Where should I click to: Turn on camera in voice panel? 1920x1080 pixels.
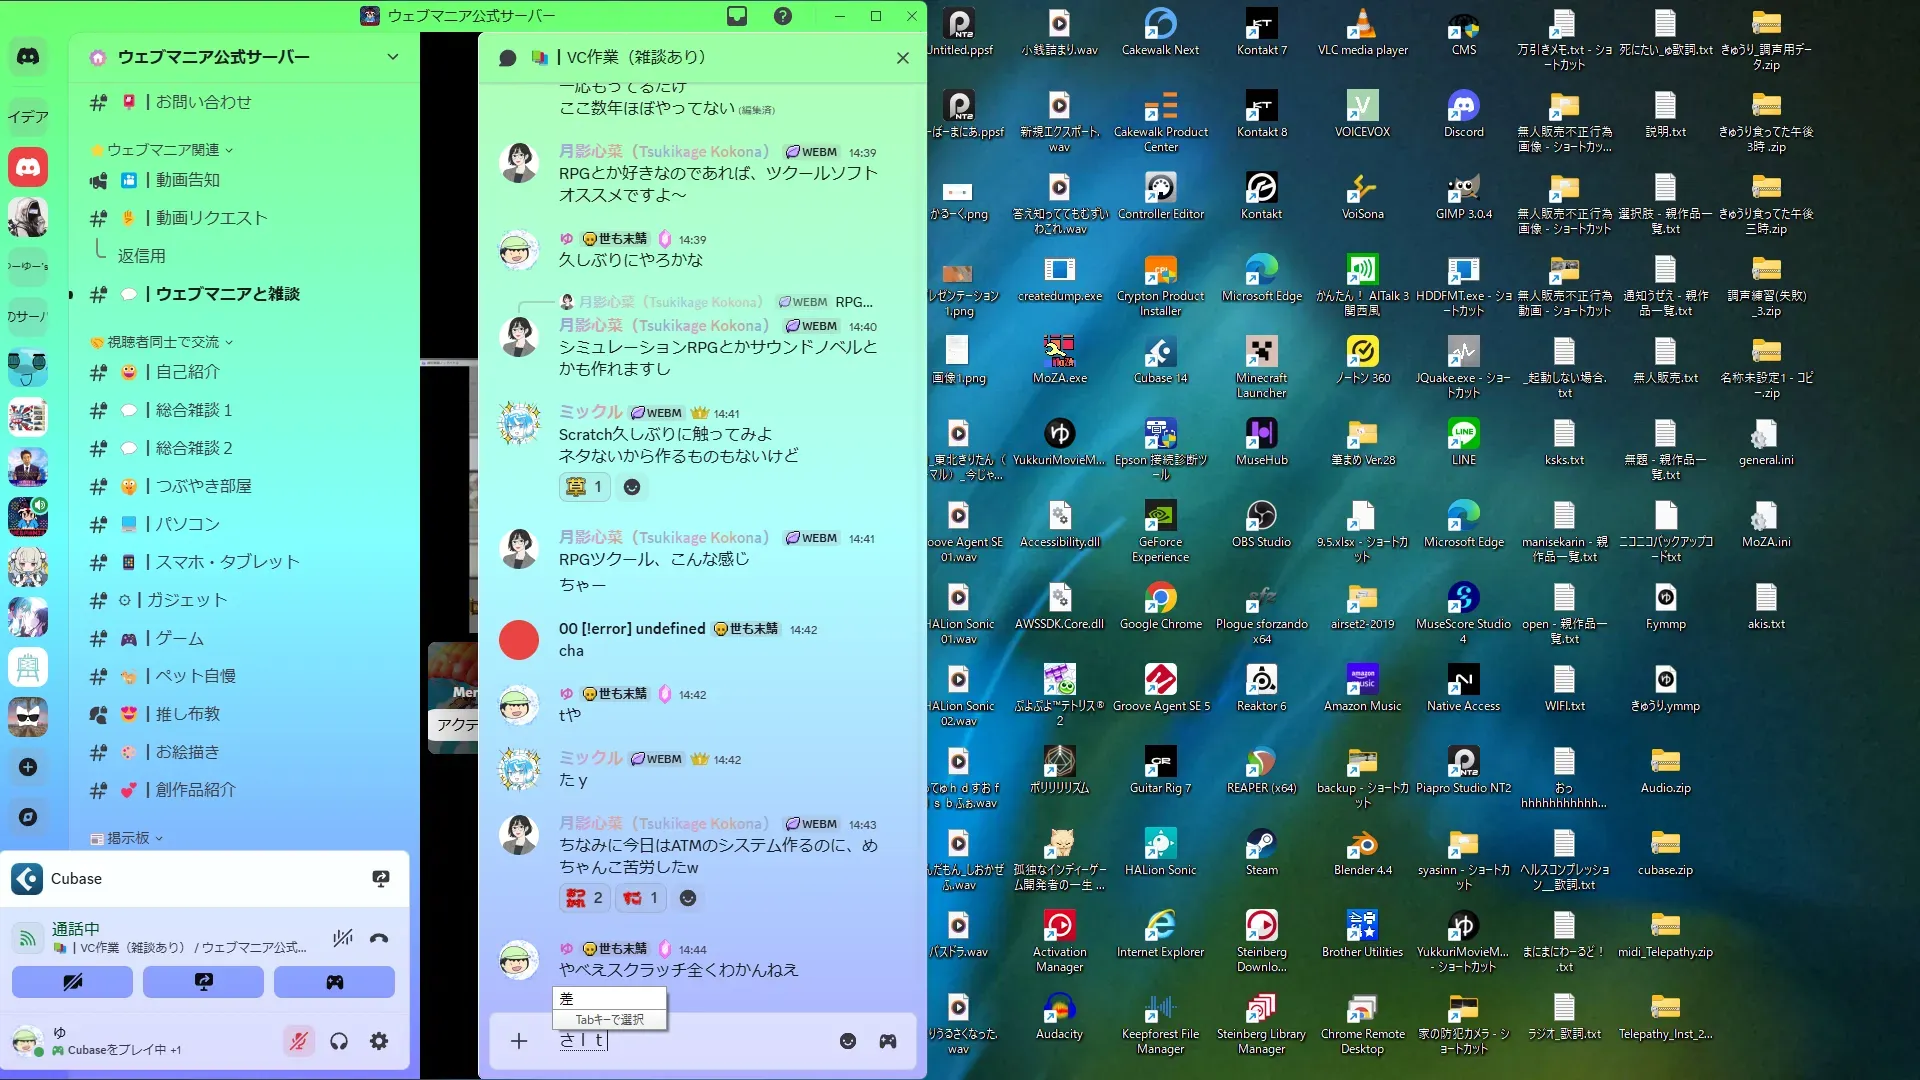coord(72,982)
